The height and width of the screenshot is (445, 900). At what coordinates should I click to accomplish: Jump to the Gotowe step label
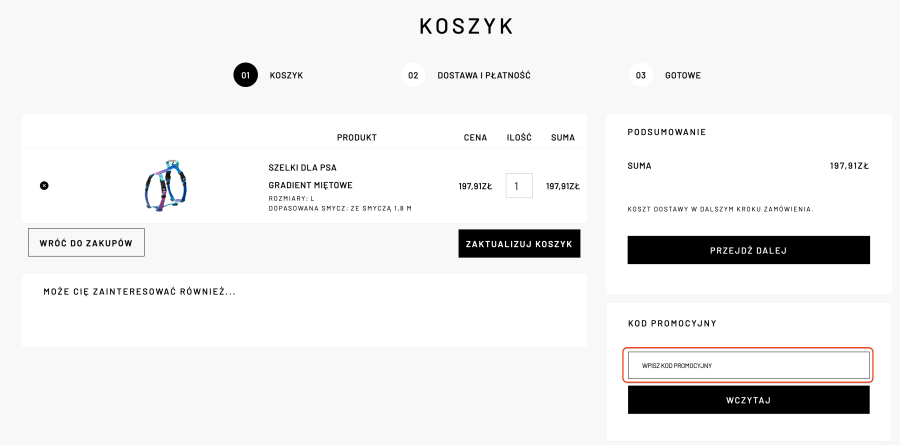tap(683, 75)
